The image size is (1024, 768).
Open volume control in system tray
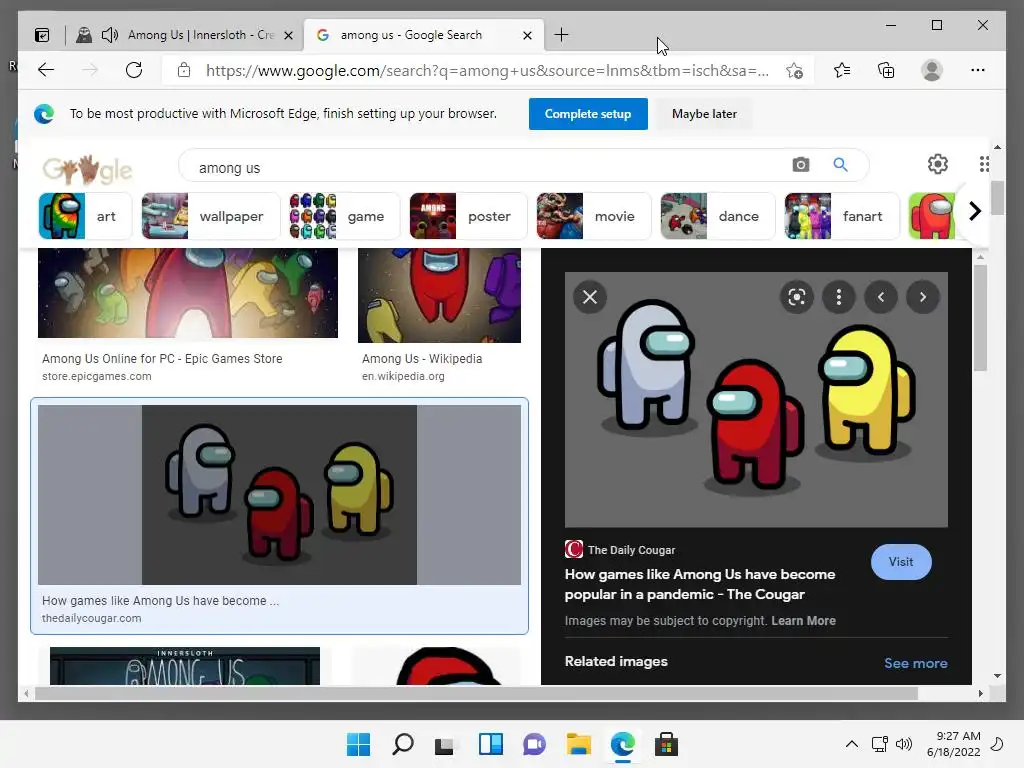point(904,744)
